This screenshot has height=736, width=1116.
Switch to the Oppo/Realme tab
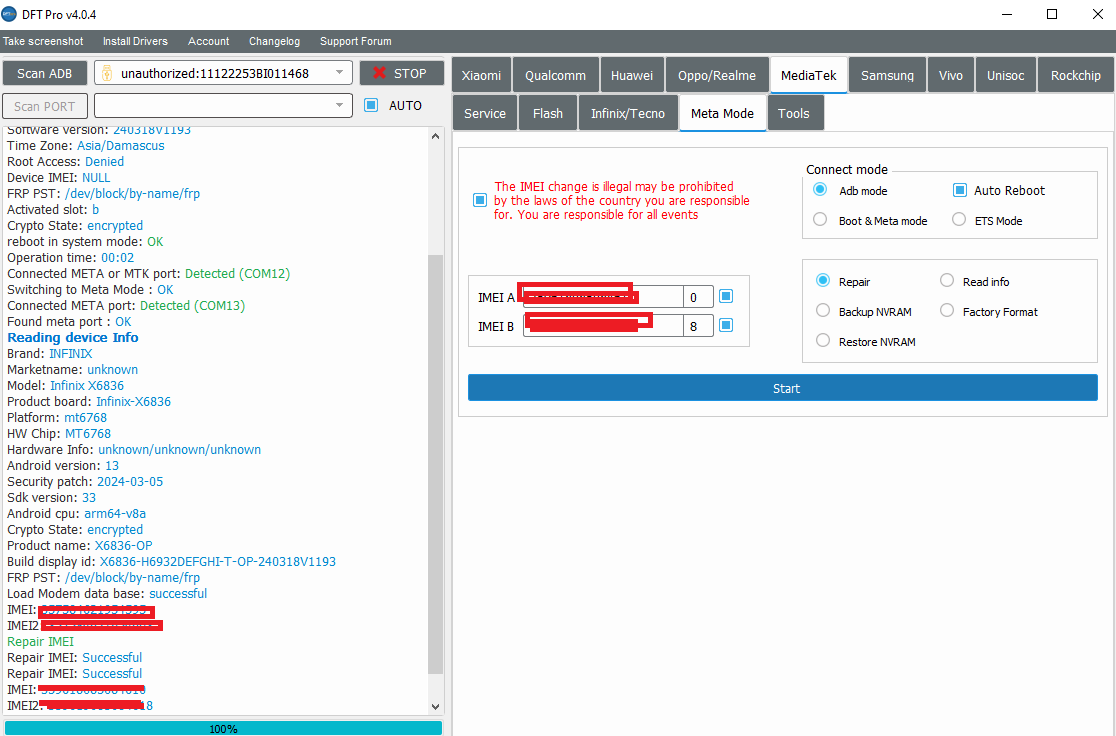(717, 75)
